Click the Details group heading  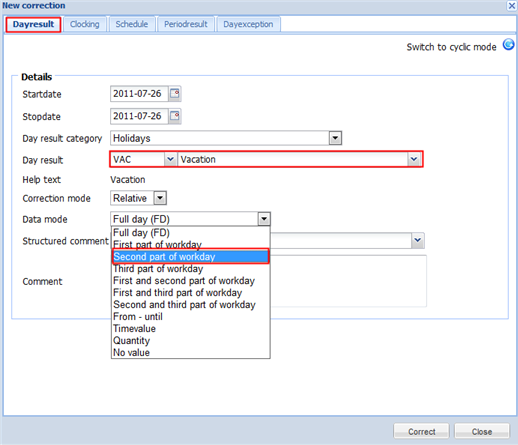point(37,77)
